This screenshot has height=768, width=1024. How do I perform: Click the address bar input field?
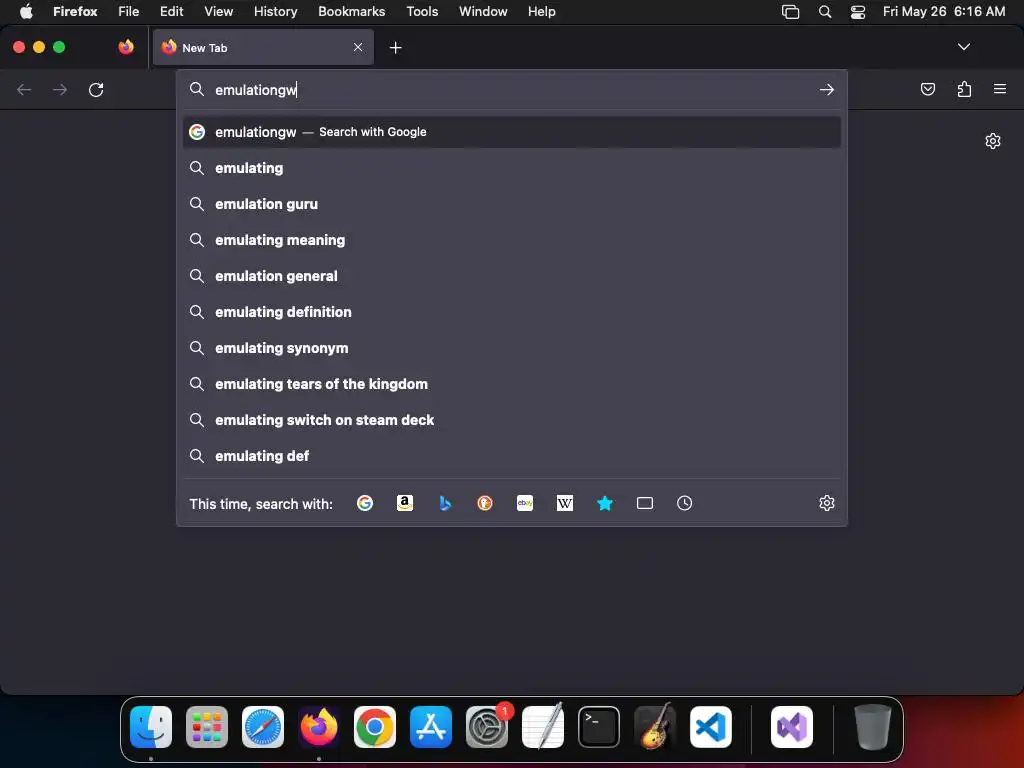click(x=513, y=89)
